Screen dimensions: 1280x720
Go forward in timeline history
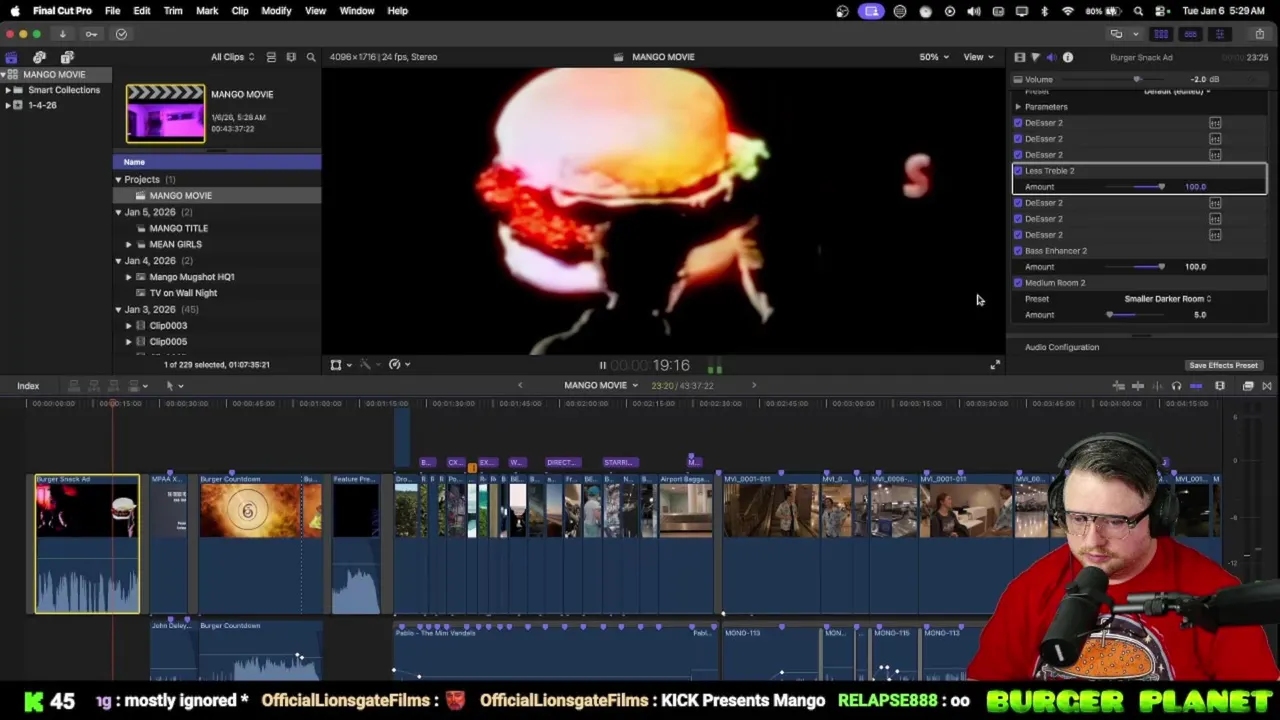pyautogui.click(x=754, y=386)
